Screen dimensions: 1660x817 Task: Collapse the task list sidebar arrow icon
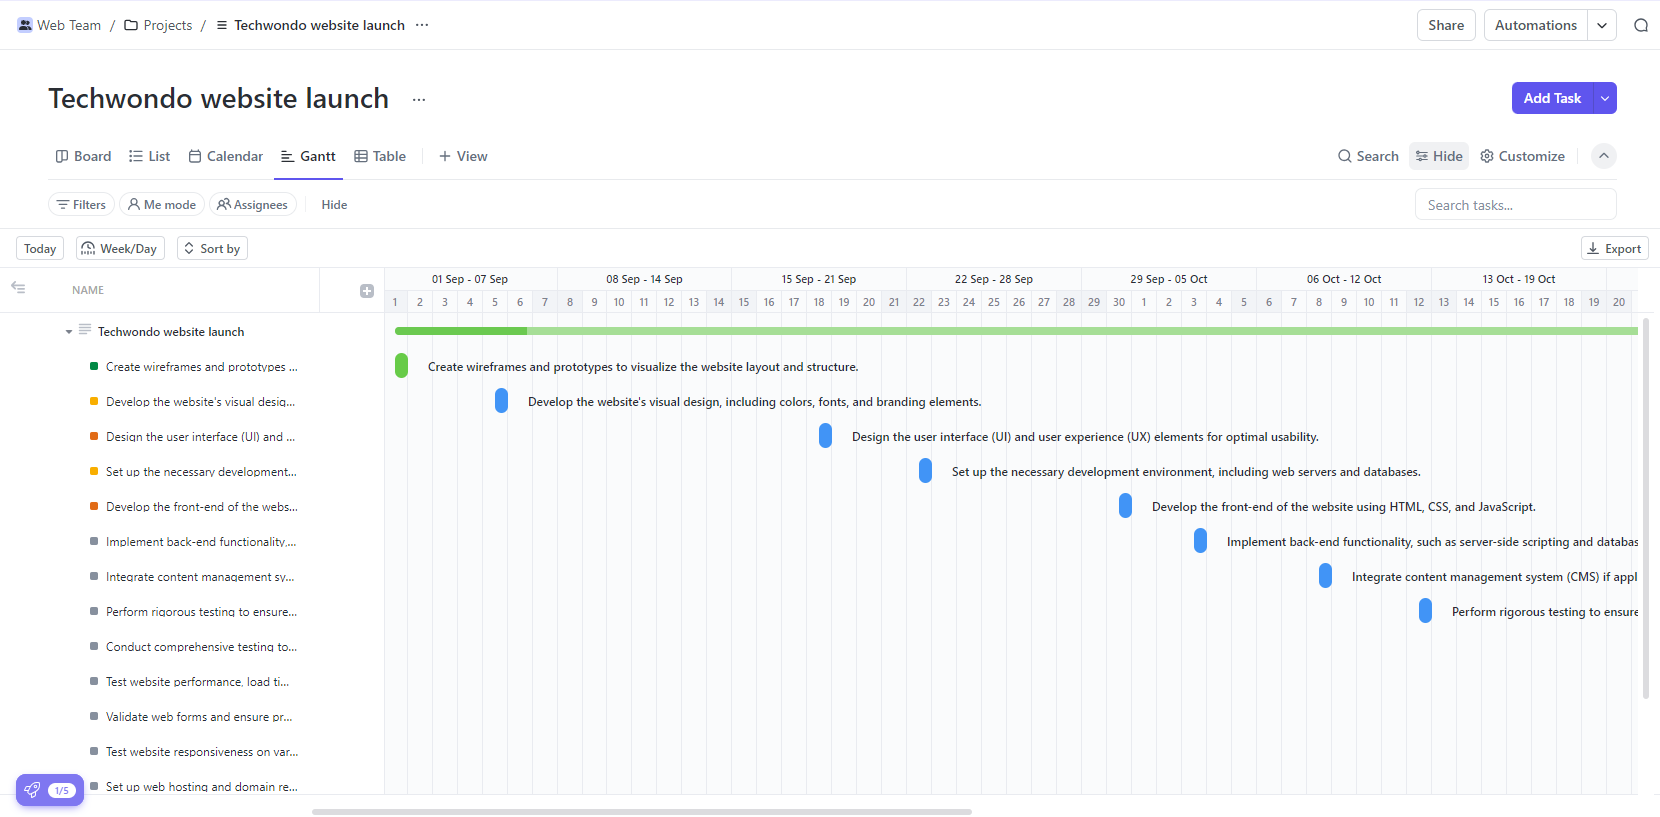pyautogui.click(x=18, y=288)
